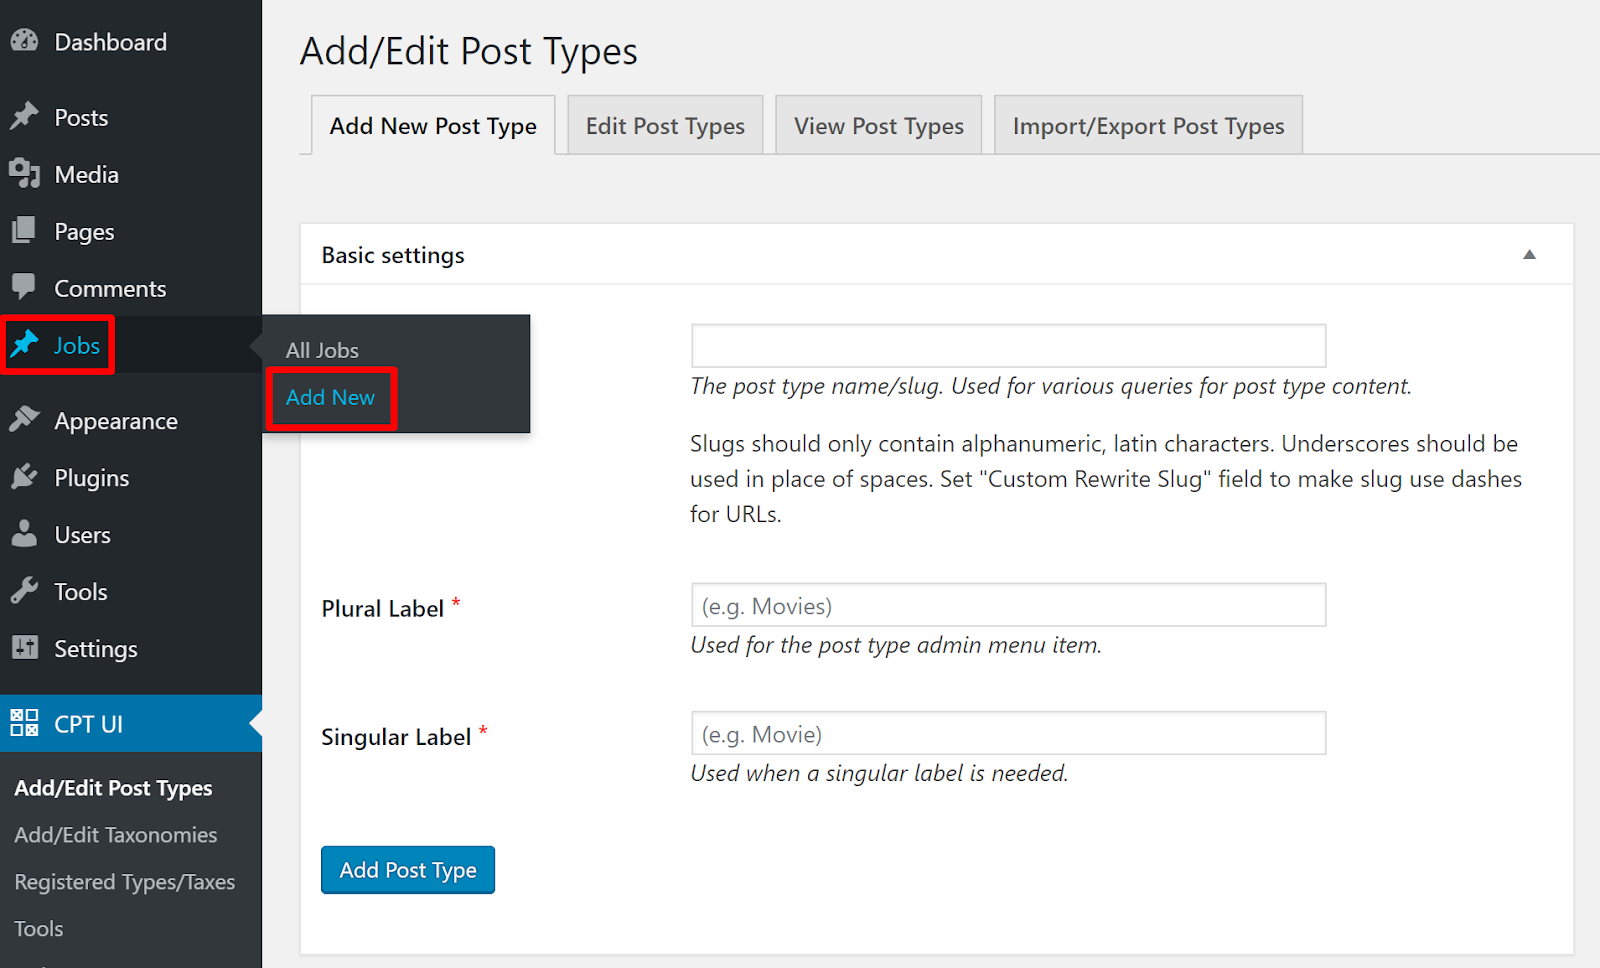Open Users via the person icon
1600x968 pixels.
pyautogui.click(x=25, y=534)
